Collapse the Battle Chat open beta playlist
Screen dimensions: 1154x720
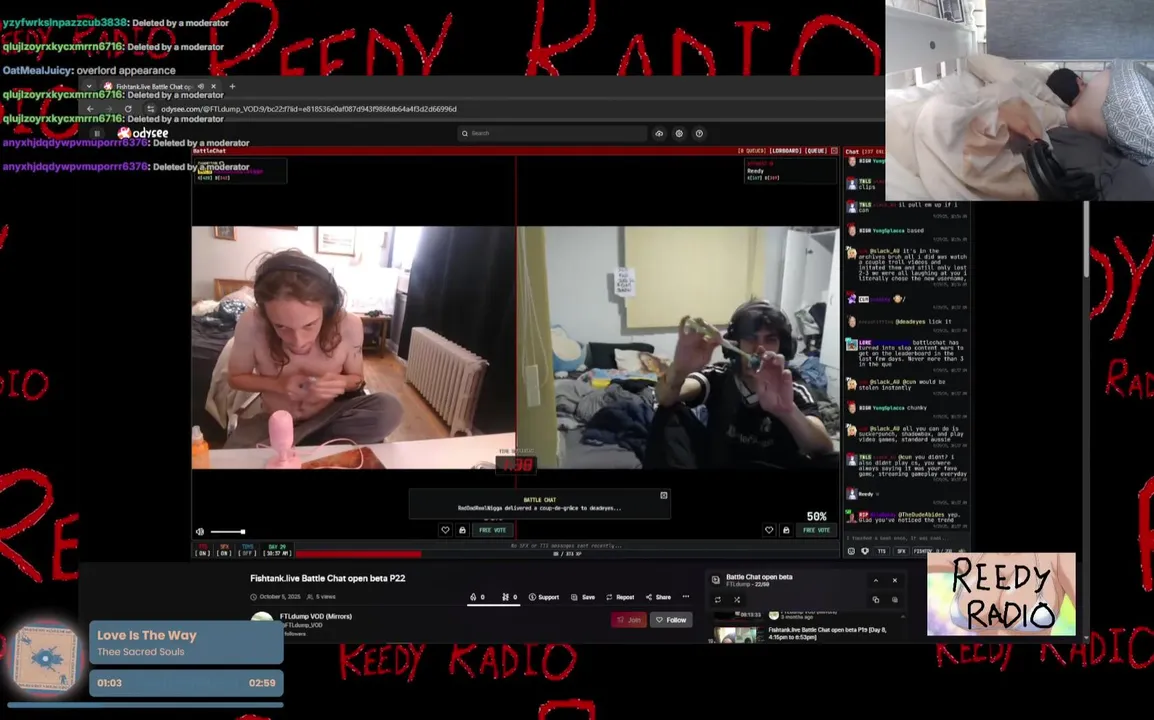click(876, 580)
